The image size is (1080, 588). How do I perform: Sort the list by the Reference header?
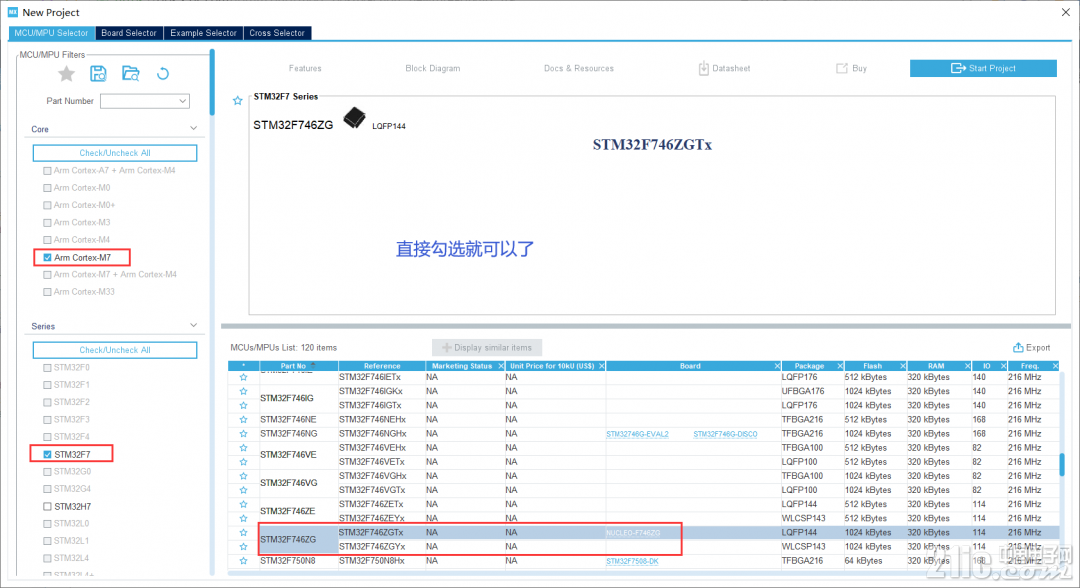coord(382,366)
